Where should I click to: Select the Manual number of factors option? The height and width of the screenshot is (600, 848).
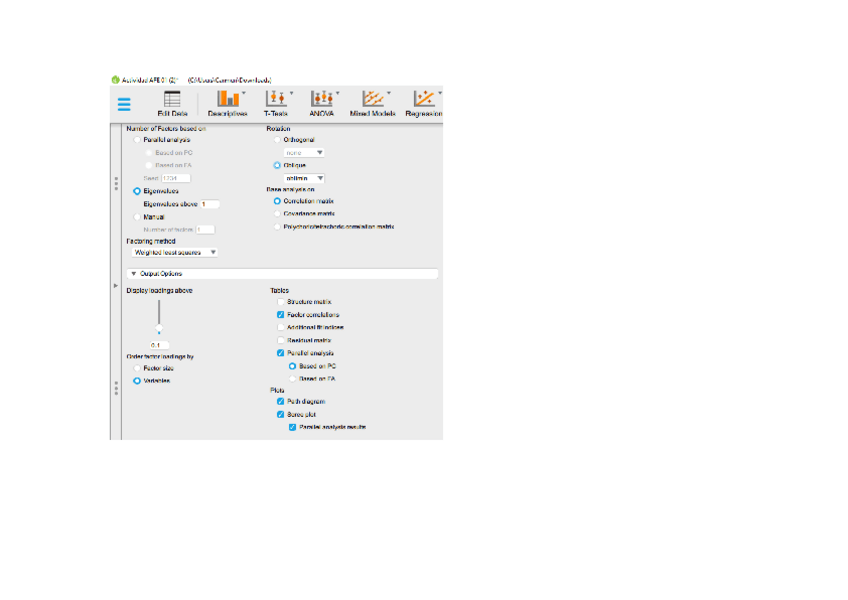[137, 217]
